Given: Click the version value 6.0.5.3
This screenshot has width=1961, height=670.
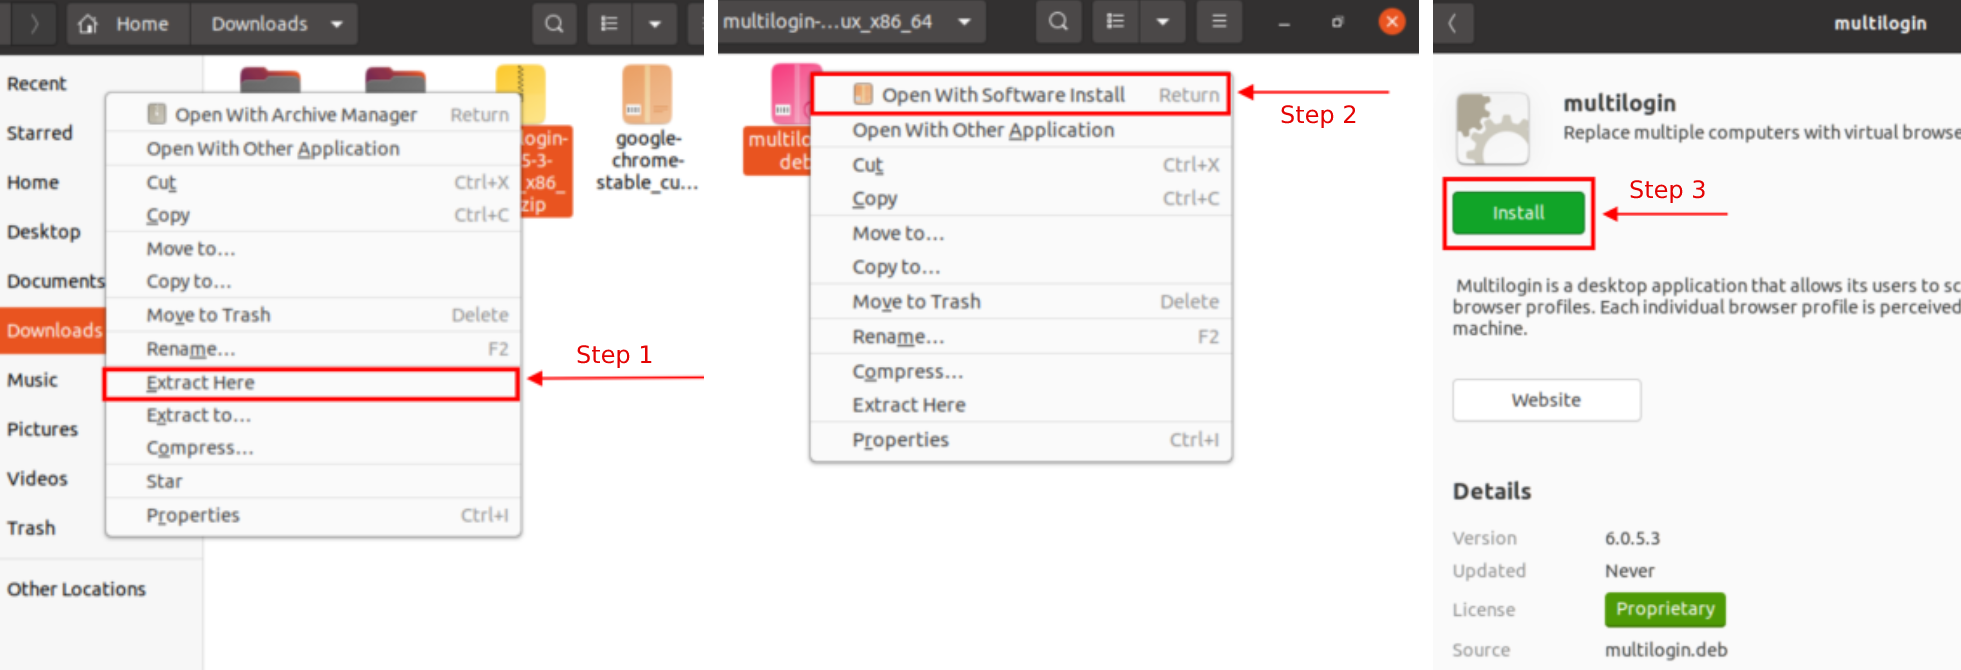Looking at the screenshot, I should (x=1632, y=538).
